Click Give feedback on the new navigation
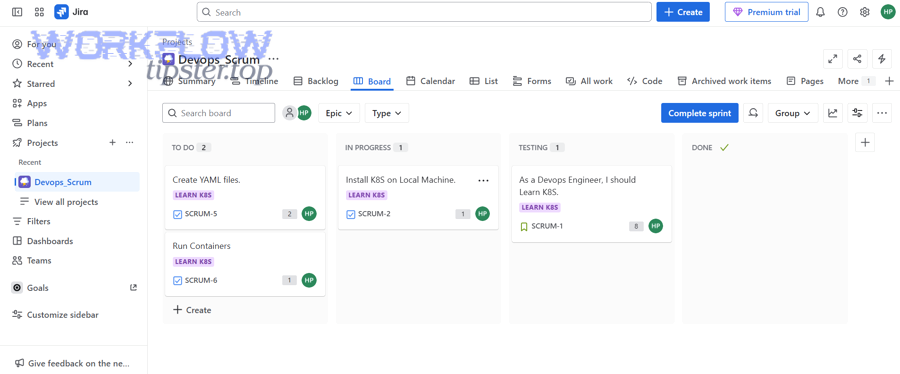The height and width of the screenshot is (374, 900). point(72,363)
